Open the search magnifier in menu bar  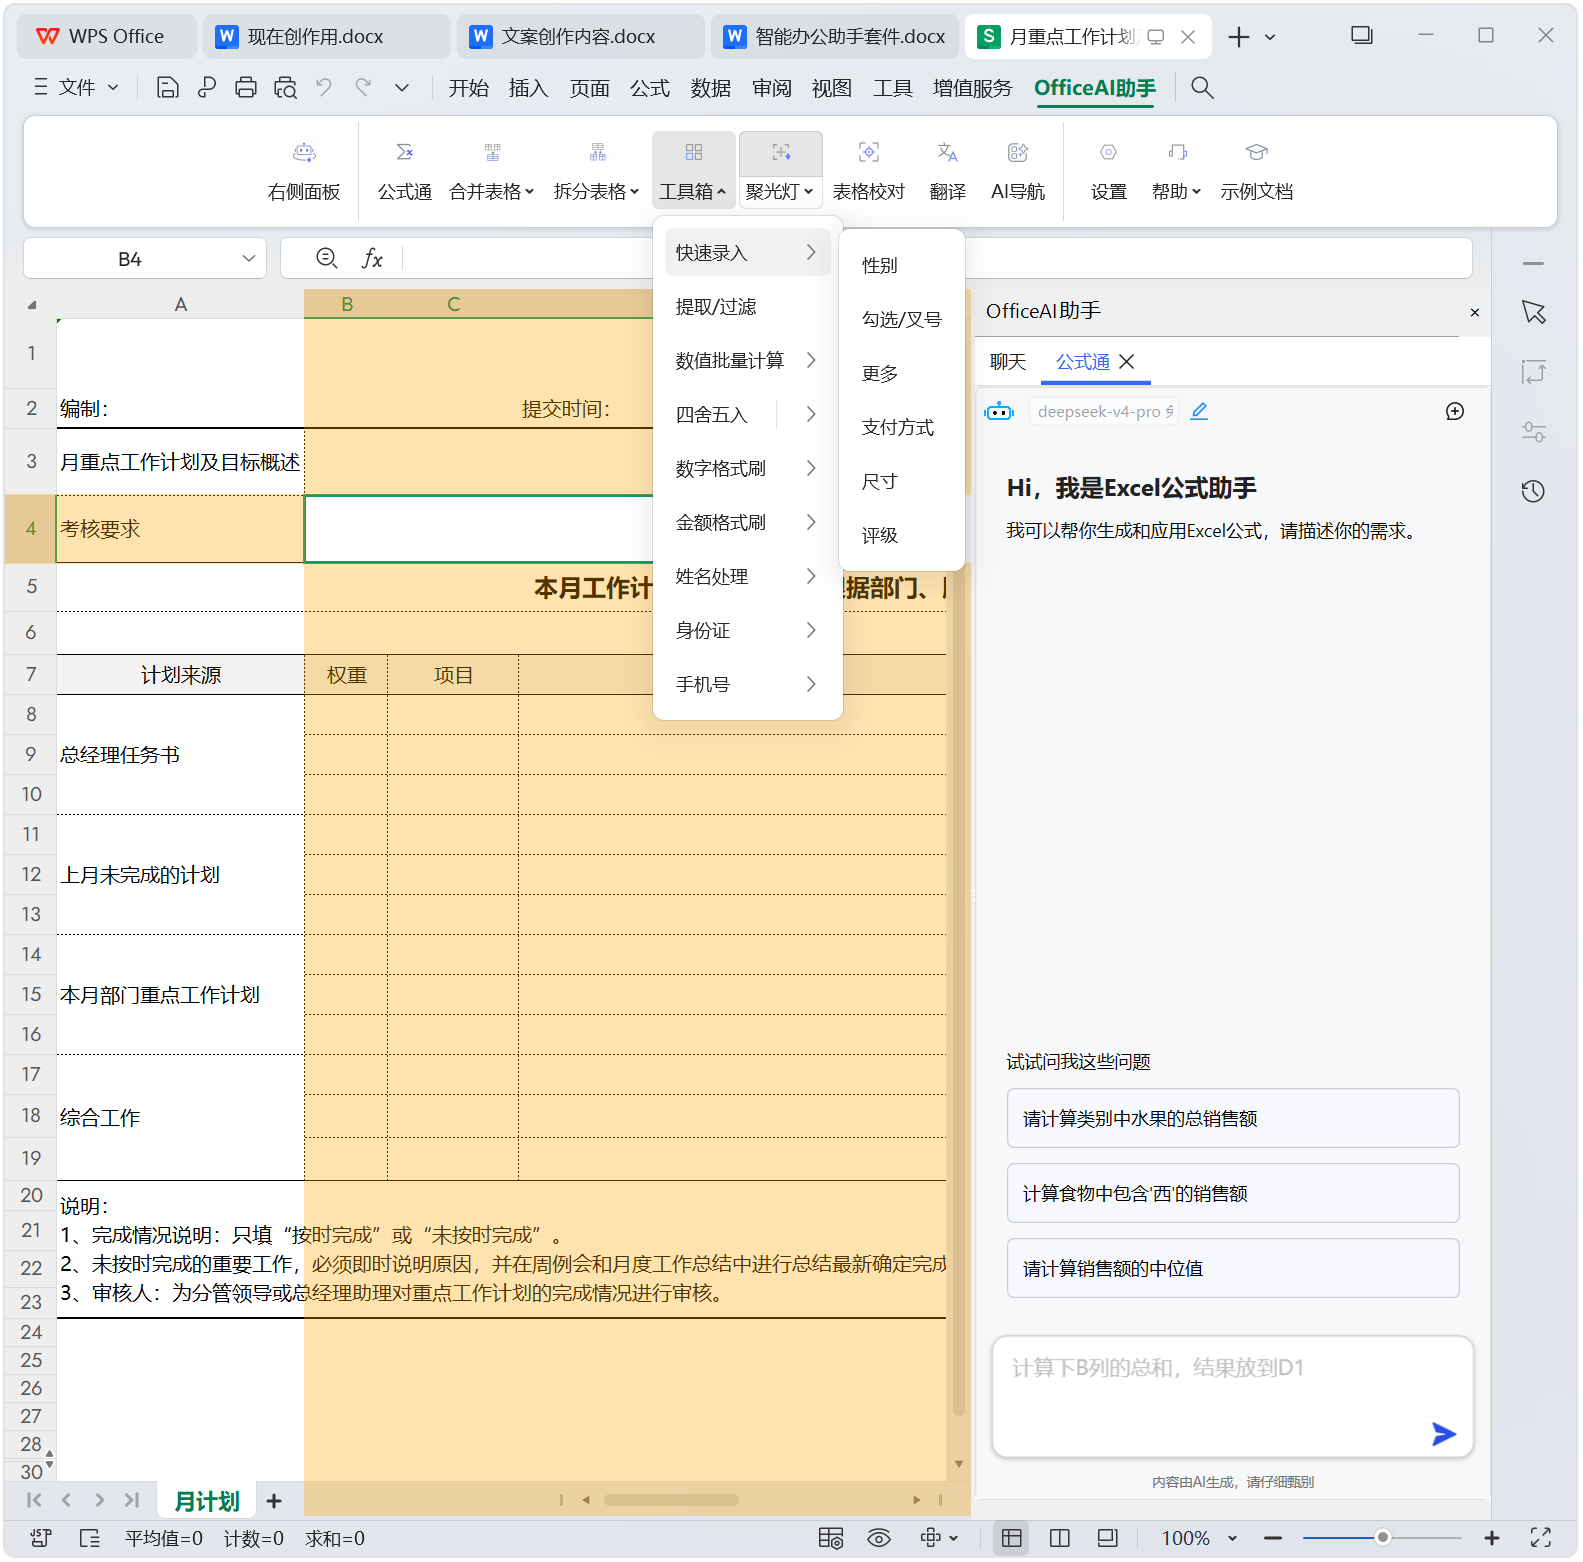(1202, 88)
